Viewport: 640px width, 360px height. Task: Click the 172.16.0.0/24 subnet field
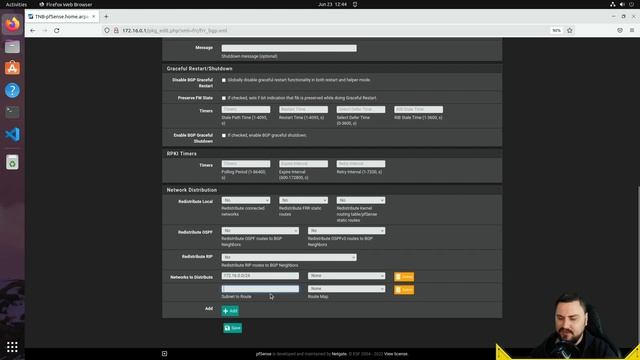coord(260,276)
